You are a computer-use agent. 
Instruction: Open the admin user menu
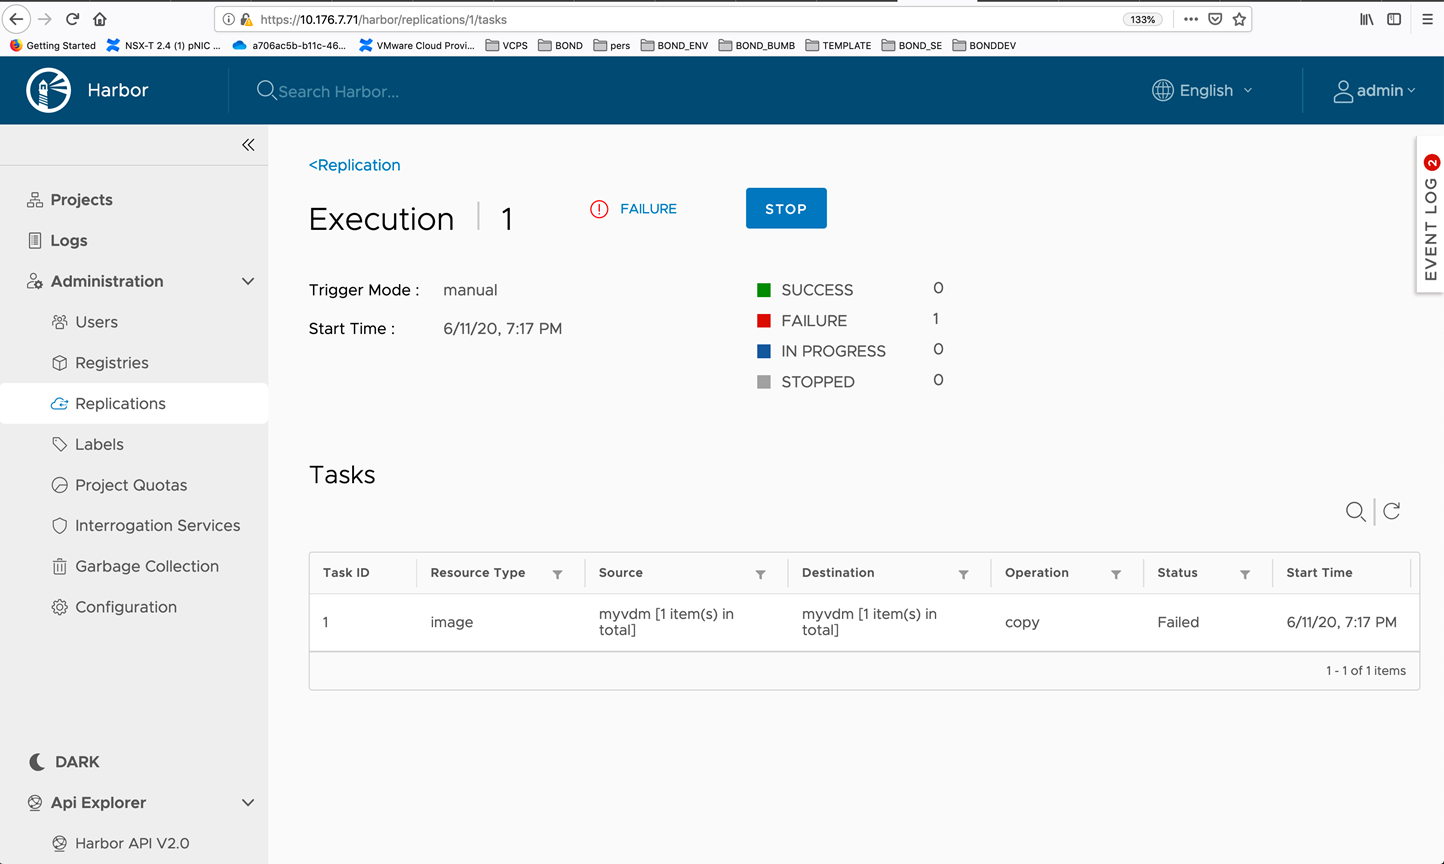click(1375, 91)
